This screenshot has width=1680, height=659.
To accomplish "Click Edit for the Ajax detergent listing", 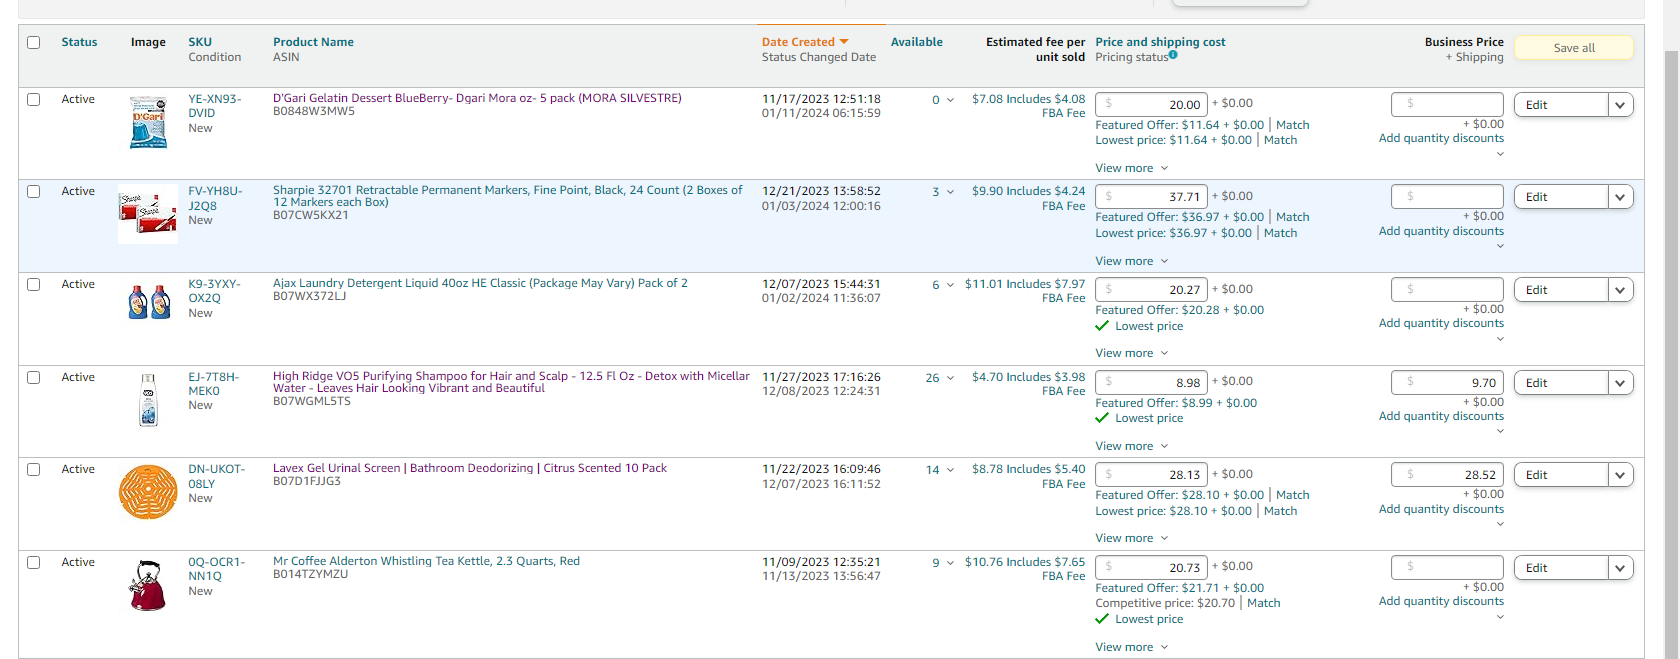I will click(x=1561, y=290).
